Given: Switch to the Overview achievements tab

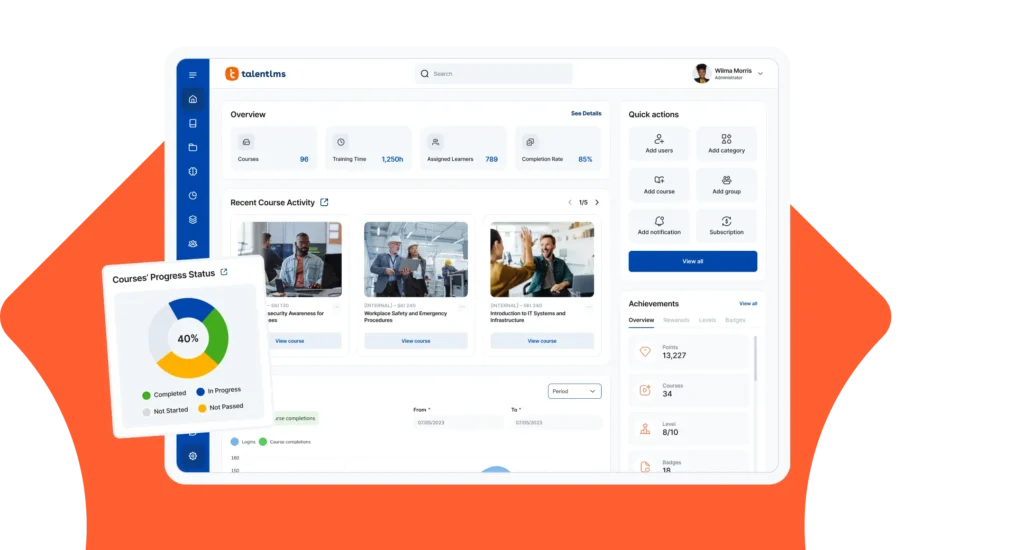Looking at the screenshot, I should (x=641, y=320).
